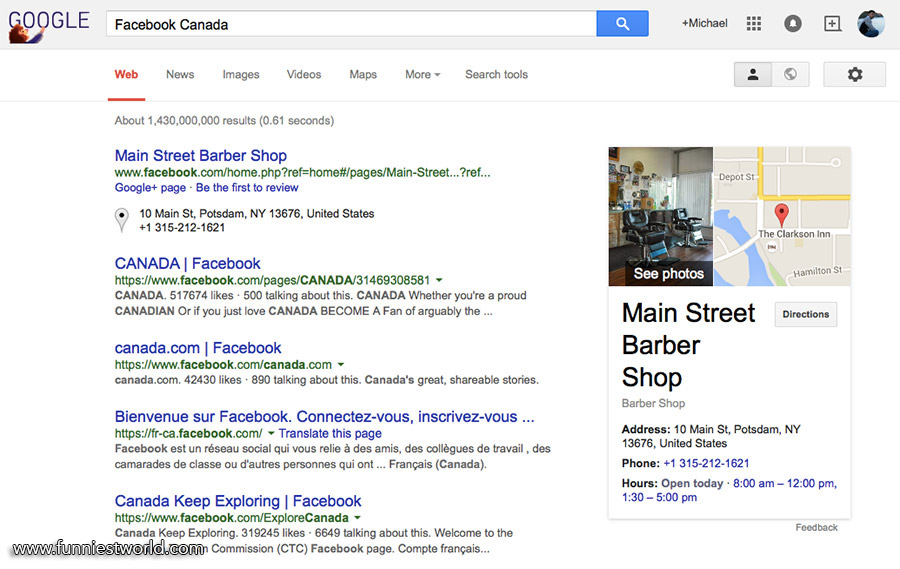The height and width of the screenshot is (569, 900).
Task: Click the search box with Facebook Canada
Action: [x=350, y=24]
